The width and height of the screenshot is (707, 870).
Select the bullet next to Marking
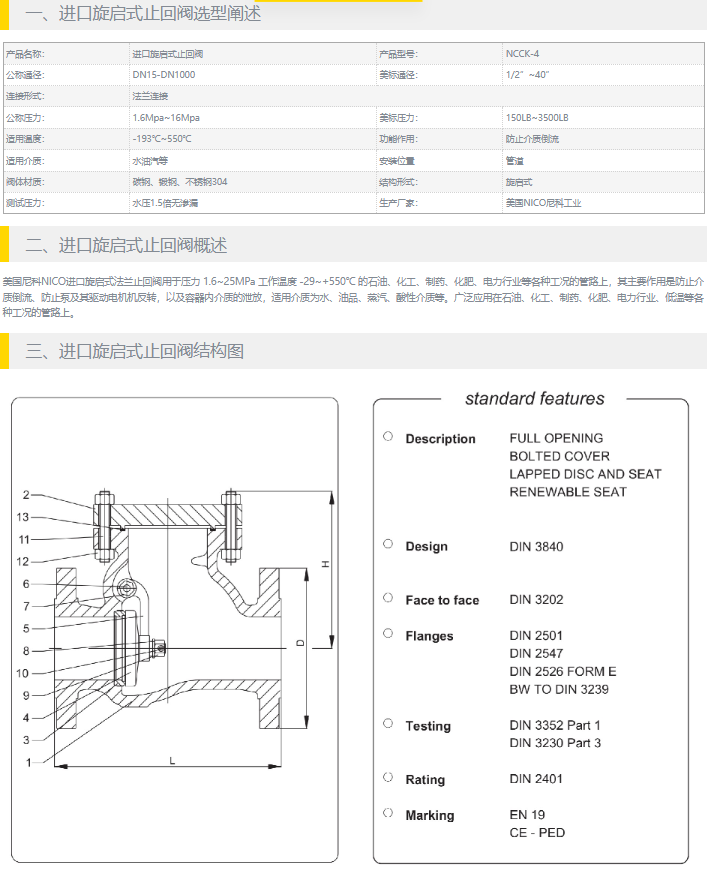coord(388,813)
